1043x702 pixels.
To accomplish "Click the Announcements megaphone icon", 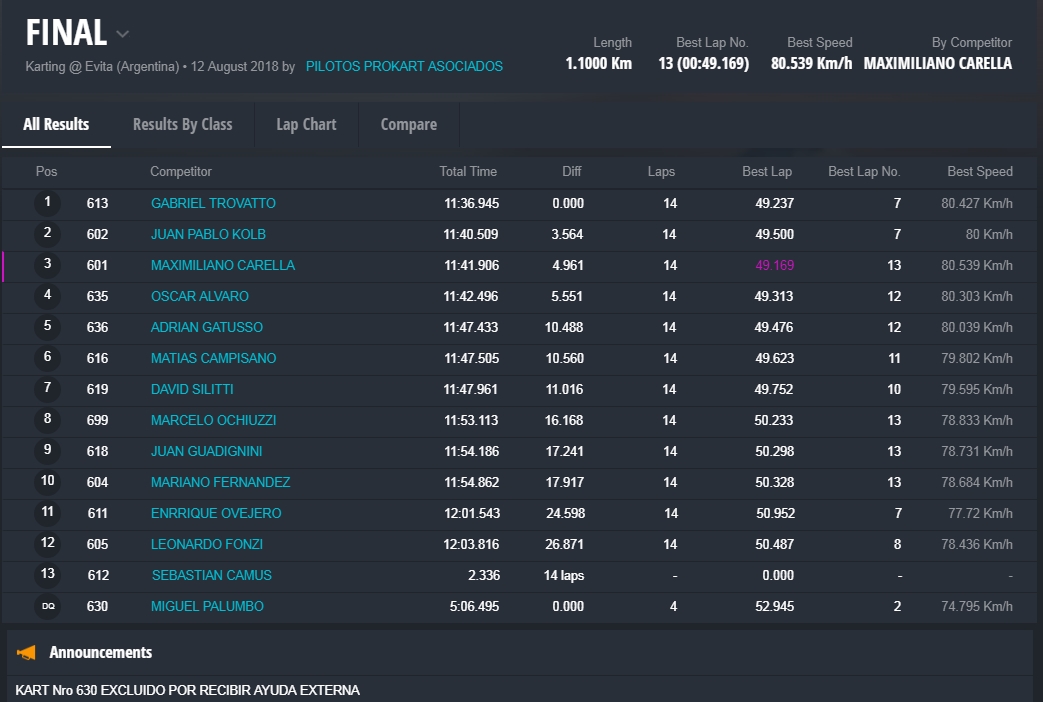I will coord(27,653).
